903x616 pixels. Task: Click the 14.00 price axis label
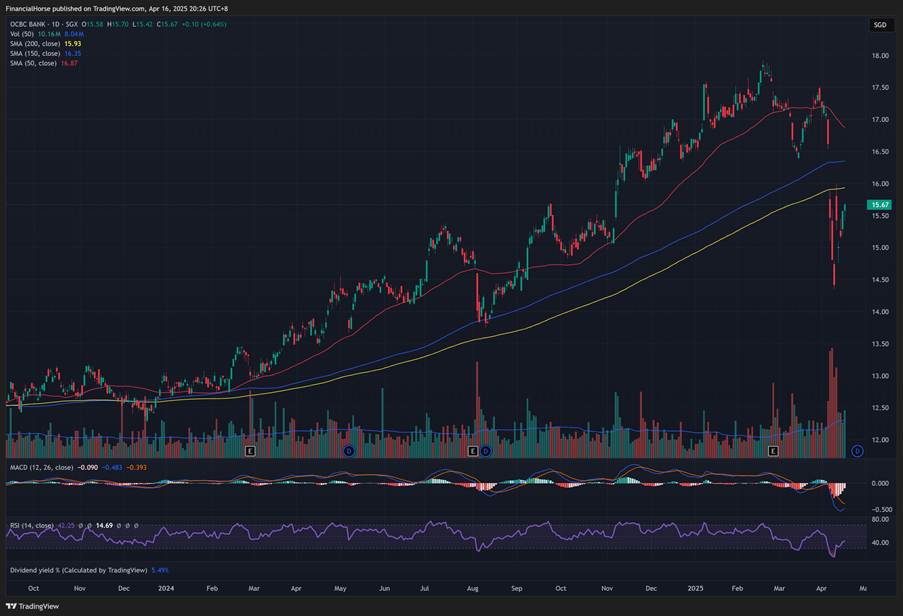pyautogui.click(x=879, y=311)
